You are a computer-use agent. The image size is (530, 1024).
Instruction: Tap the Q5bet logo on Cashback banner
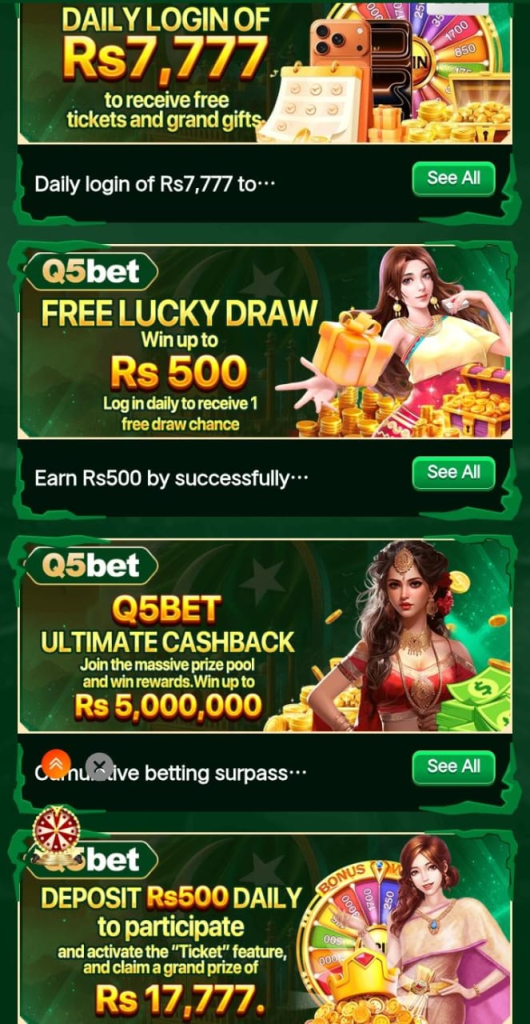click(x=91, y=566)
